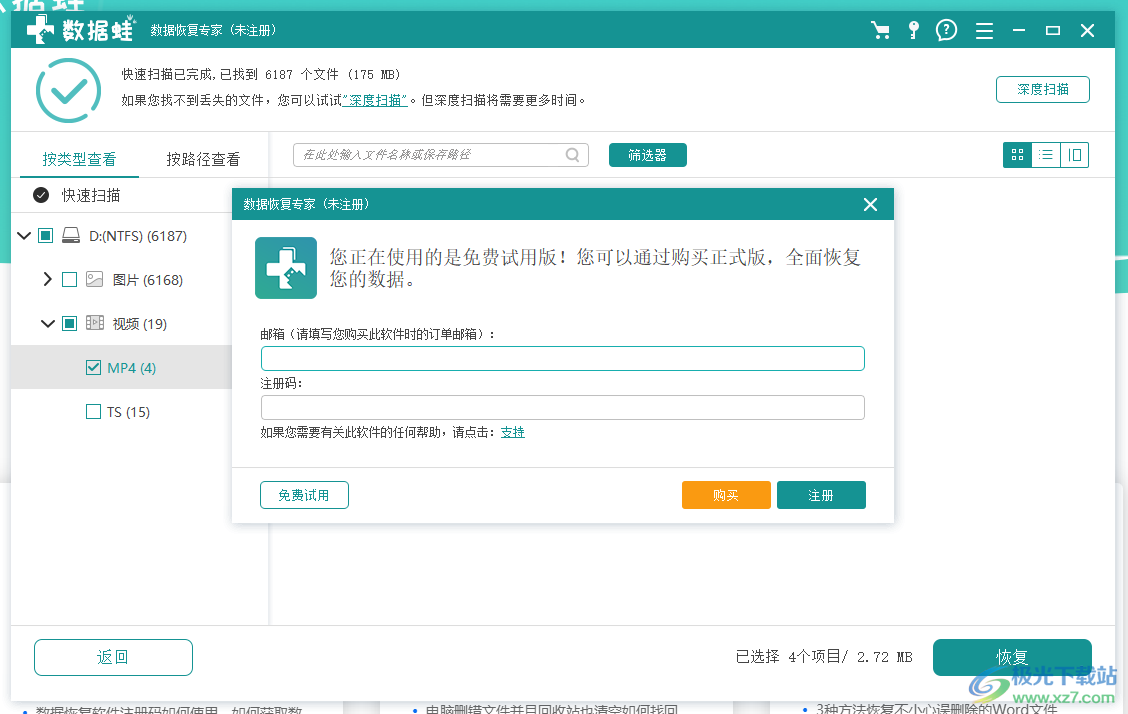Toggle the 快速扫描 round check mark

click(x=41, y=195)
